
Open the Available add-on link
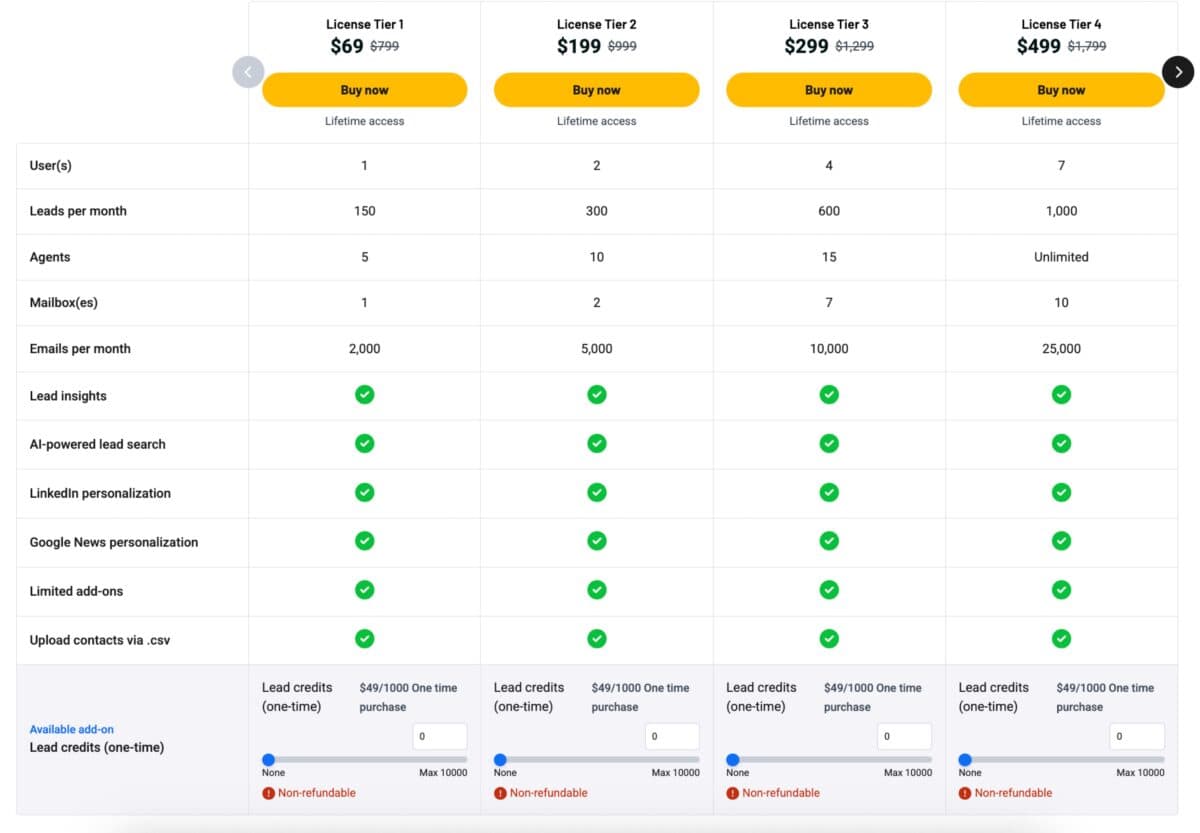click(71, 729)
